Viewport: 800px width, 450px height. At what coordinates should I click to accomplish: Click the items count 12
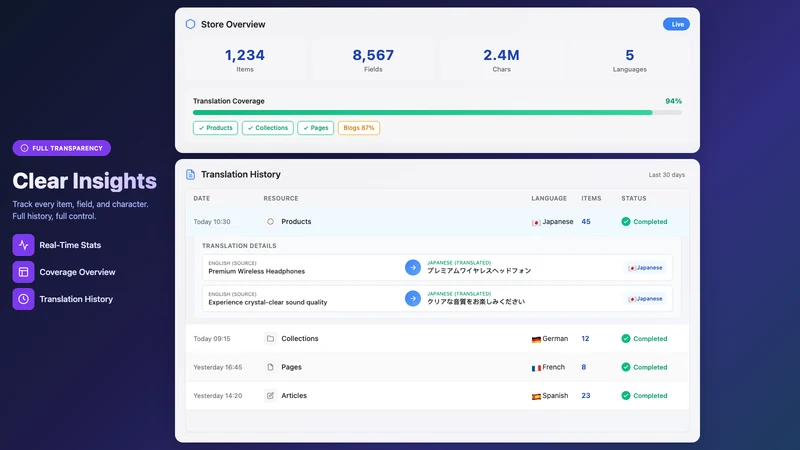585,338
